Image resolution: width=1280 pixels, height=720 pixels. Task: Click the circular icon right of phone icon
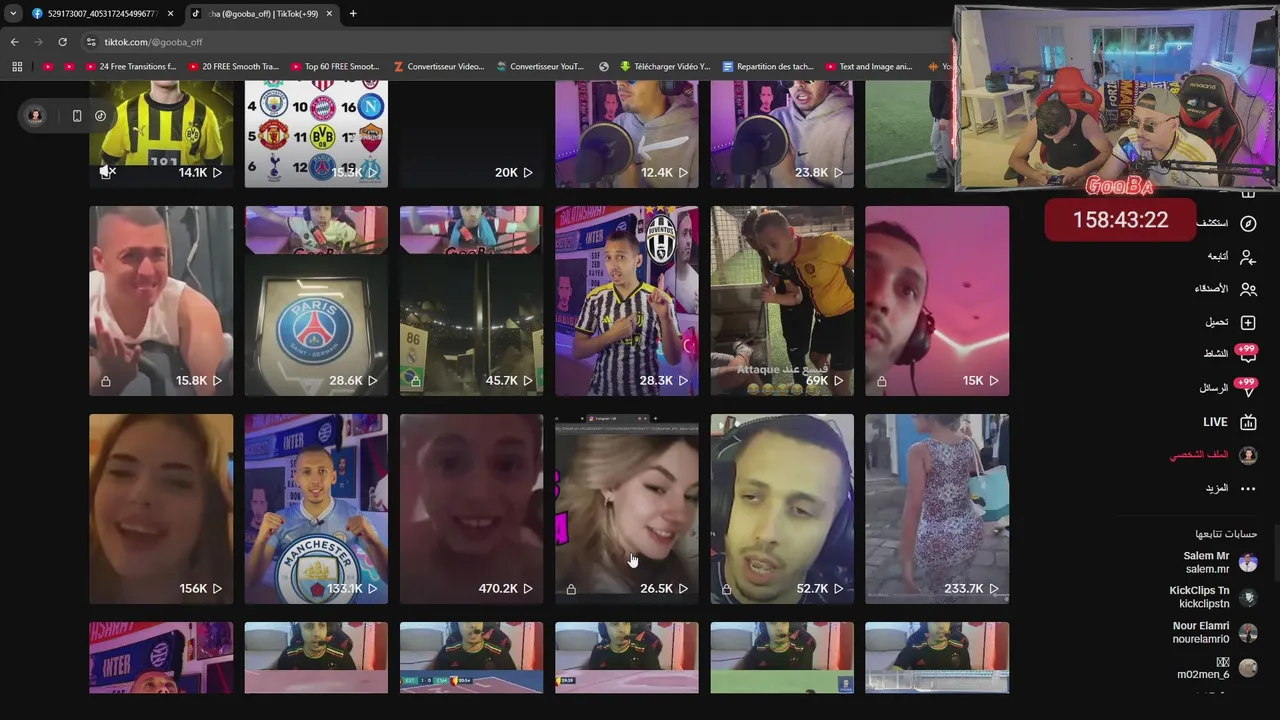(x=100, y=116)
